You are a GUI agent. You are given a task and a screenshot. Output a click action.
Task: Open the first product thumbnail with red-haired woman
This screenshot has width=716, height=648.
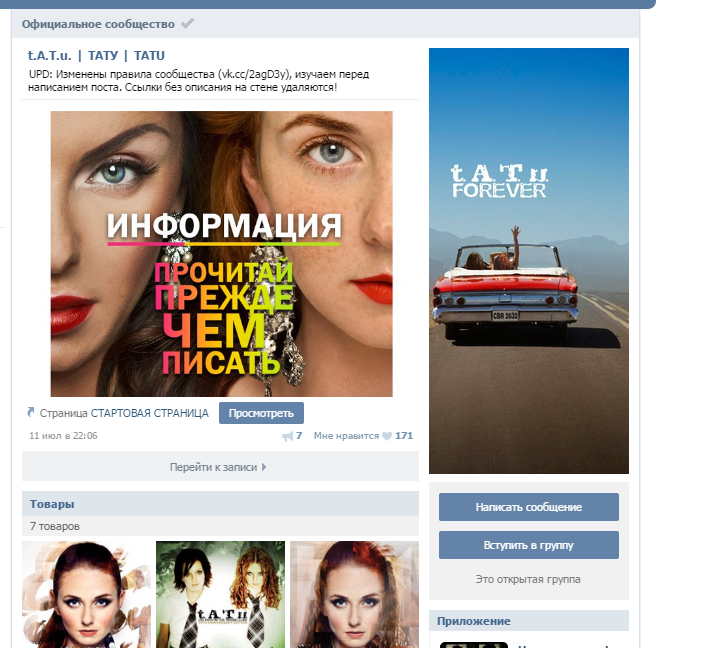(86, 595)
